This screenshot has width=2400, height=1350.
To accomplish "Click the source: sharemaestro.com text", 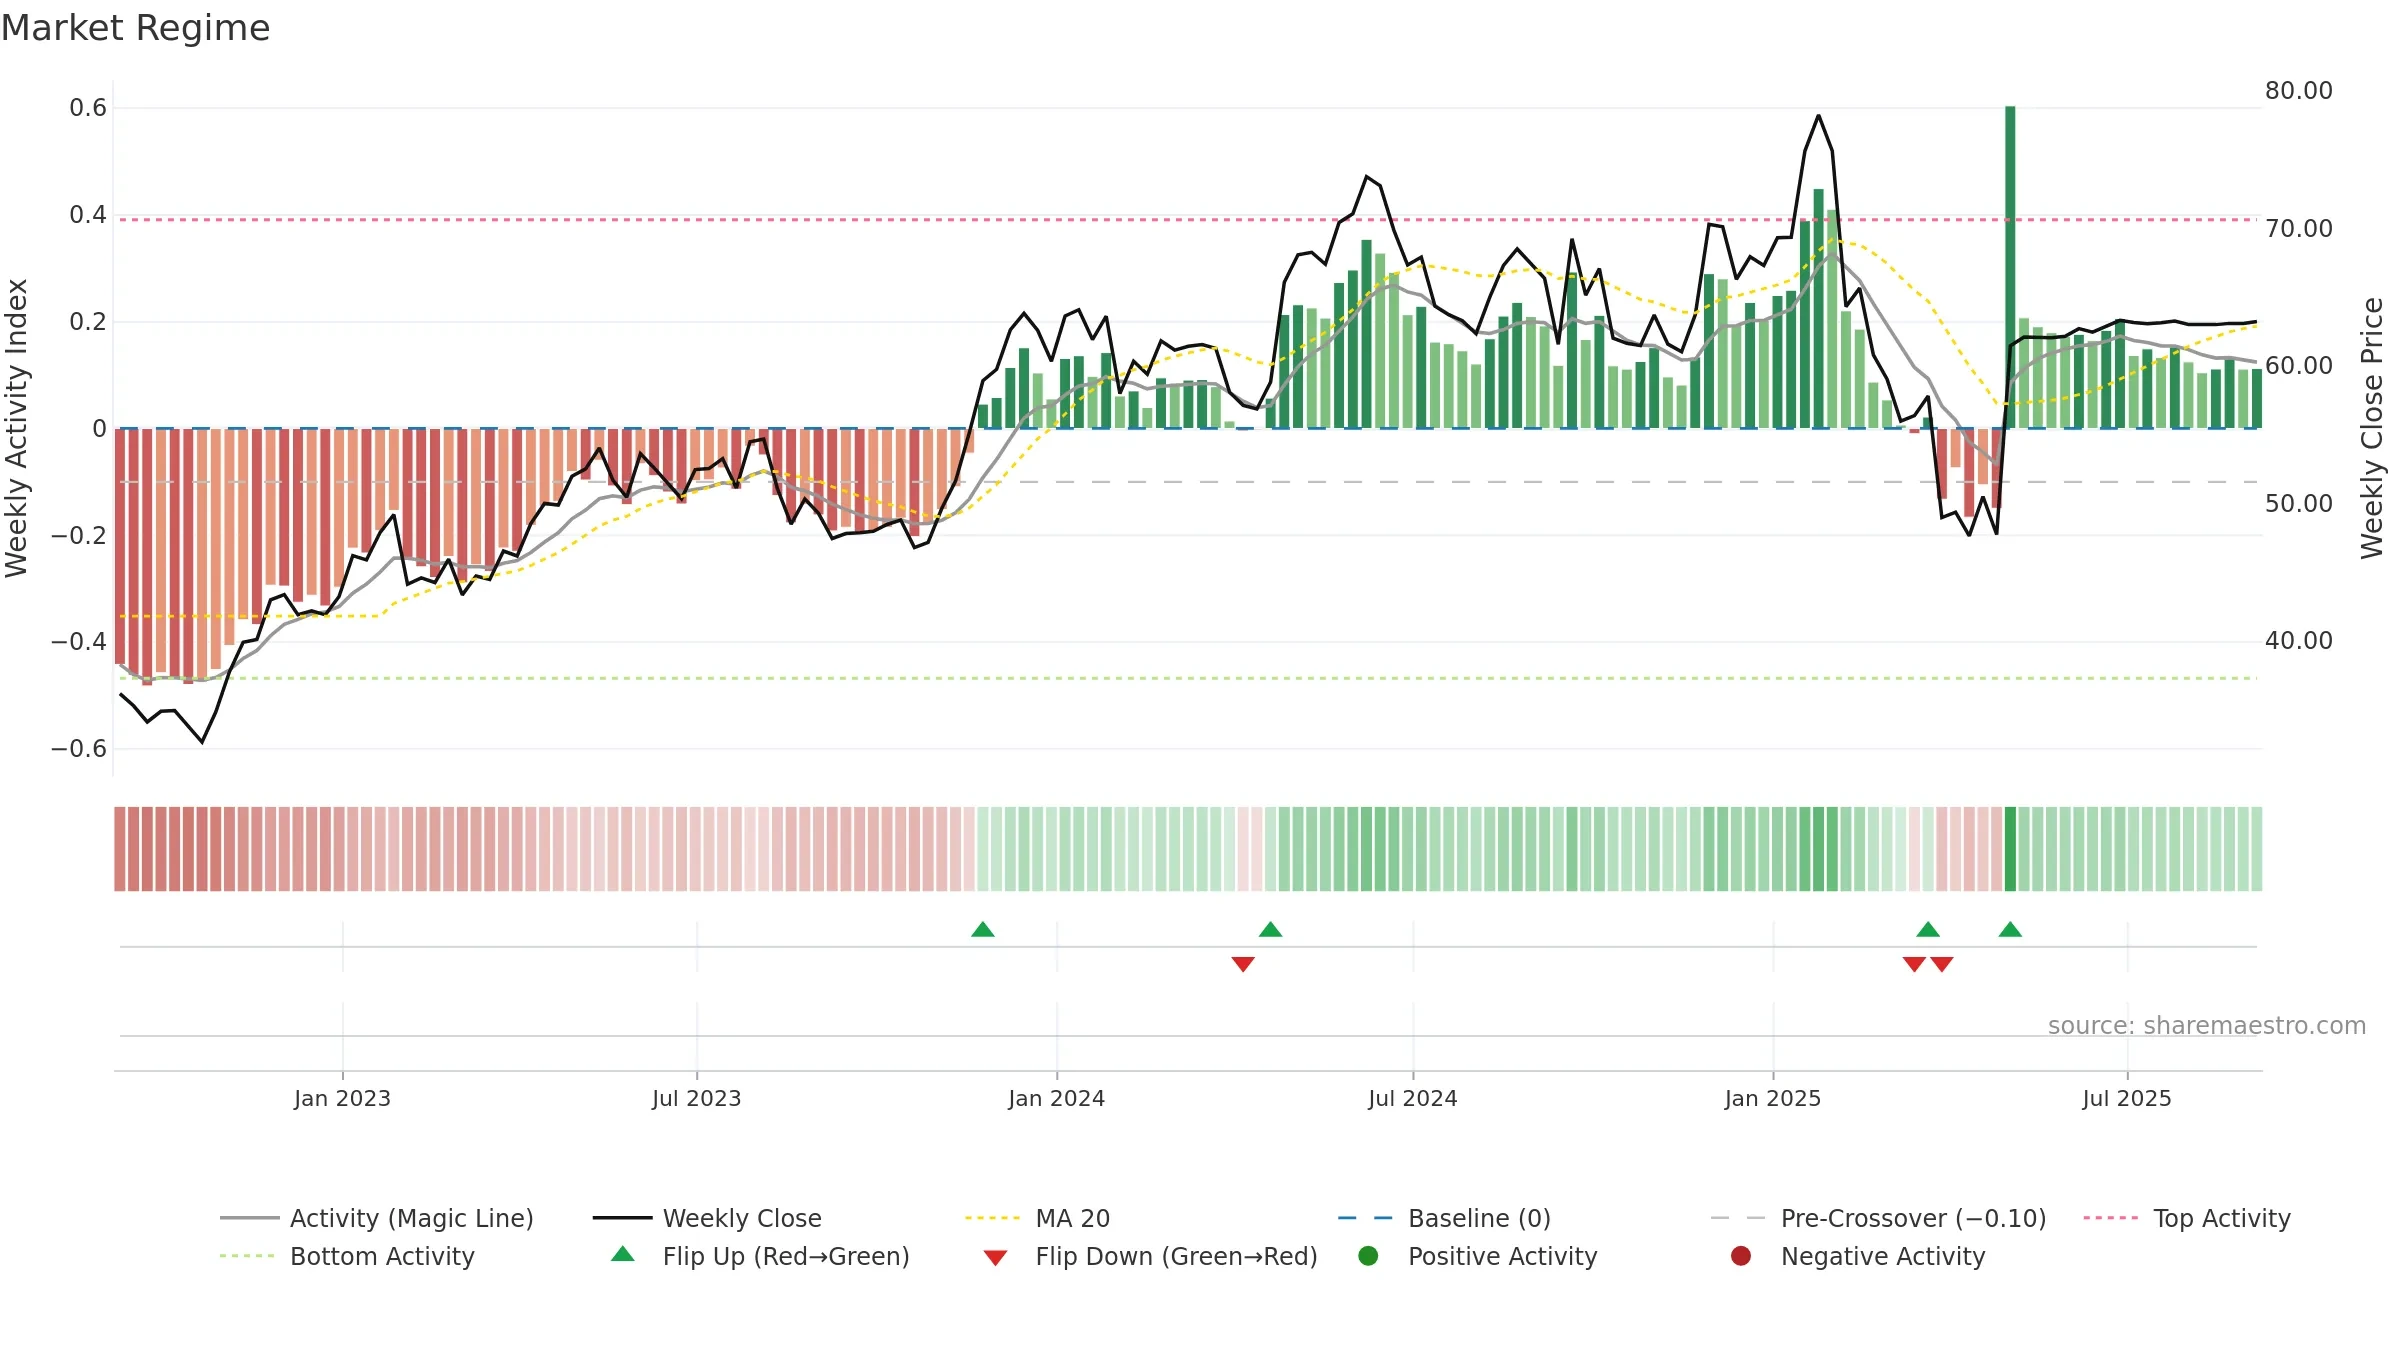I will coord(2207,1025).
